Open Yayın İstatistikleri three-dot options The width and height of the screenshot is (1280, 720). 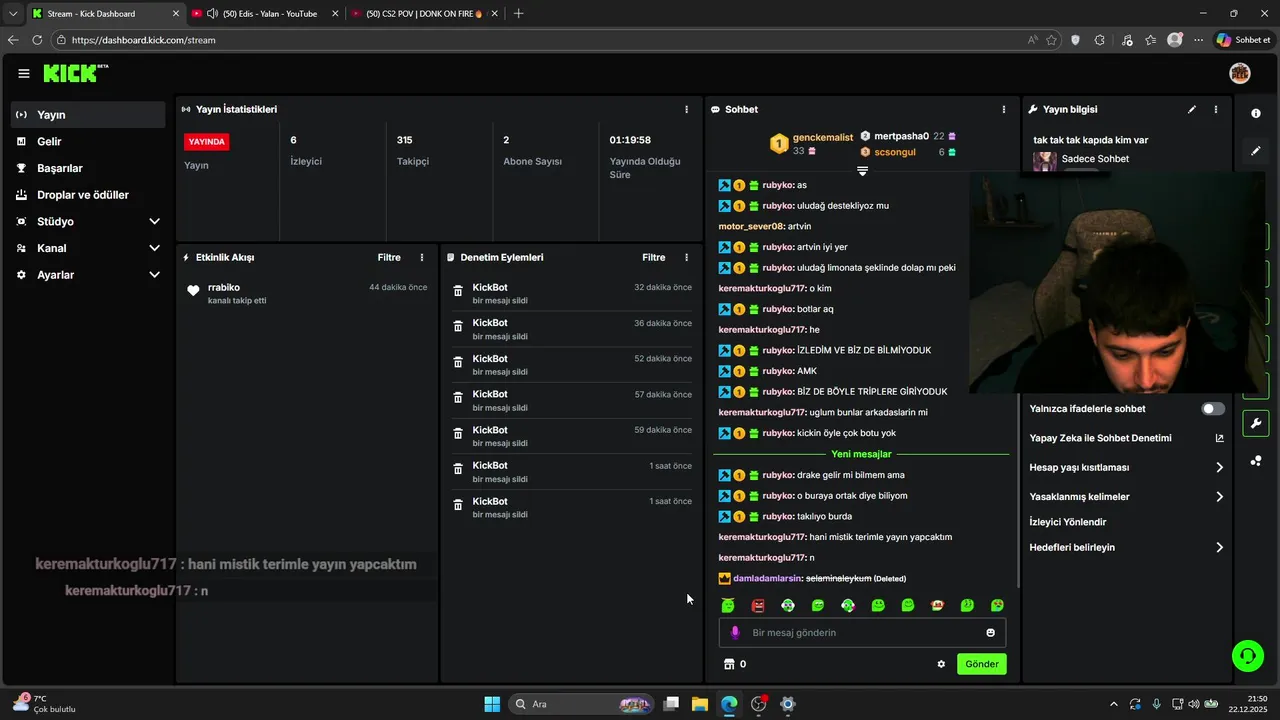[x=686, y=109]
